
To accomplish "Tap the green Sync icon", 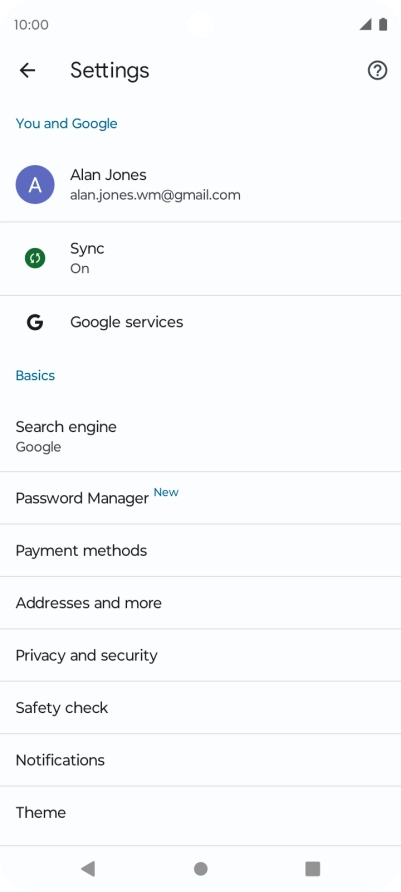I will click(x=35, y=258).
